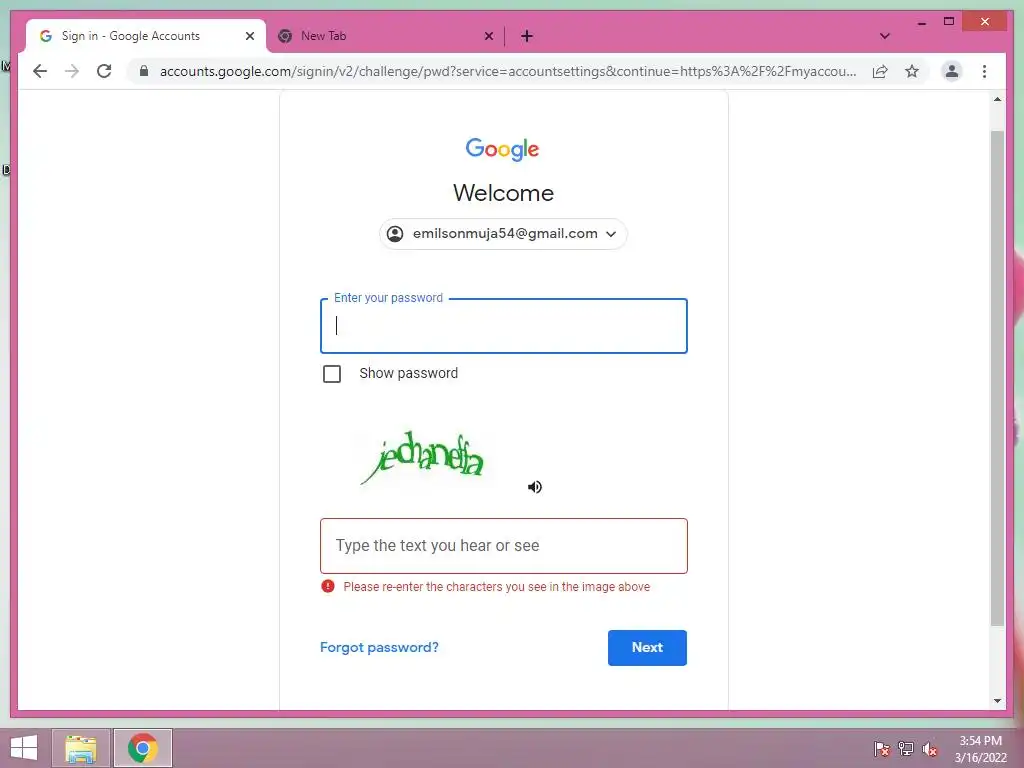Screen dimensions: 1024x768
Task: Play the audio captcha speaker icon
Action: [534, 487]
